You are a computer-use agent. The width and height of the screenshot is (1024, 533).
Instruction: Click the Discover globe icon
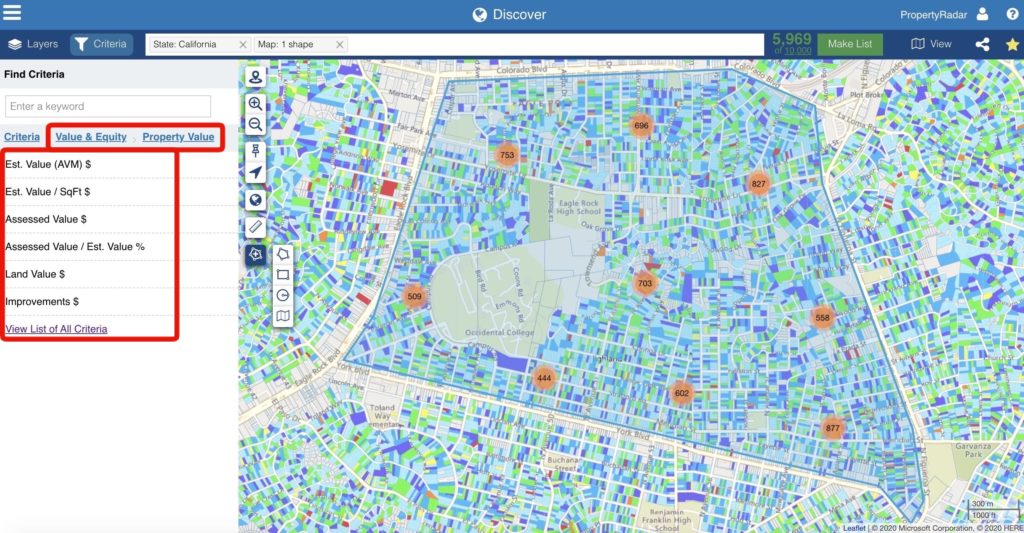(x=479, y=14)
